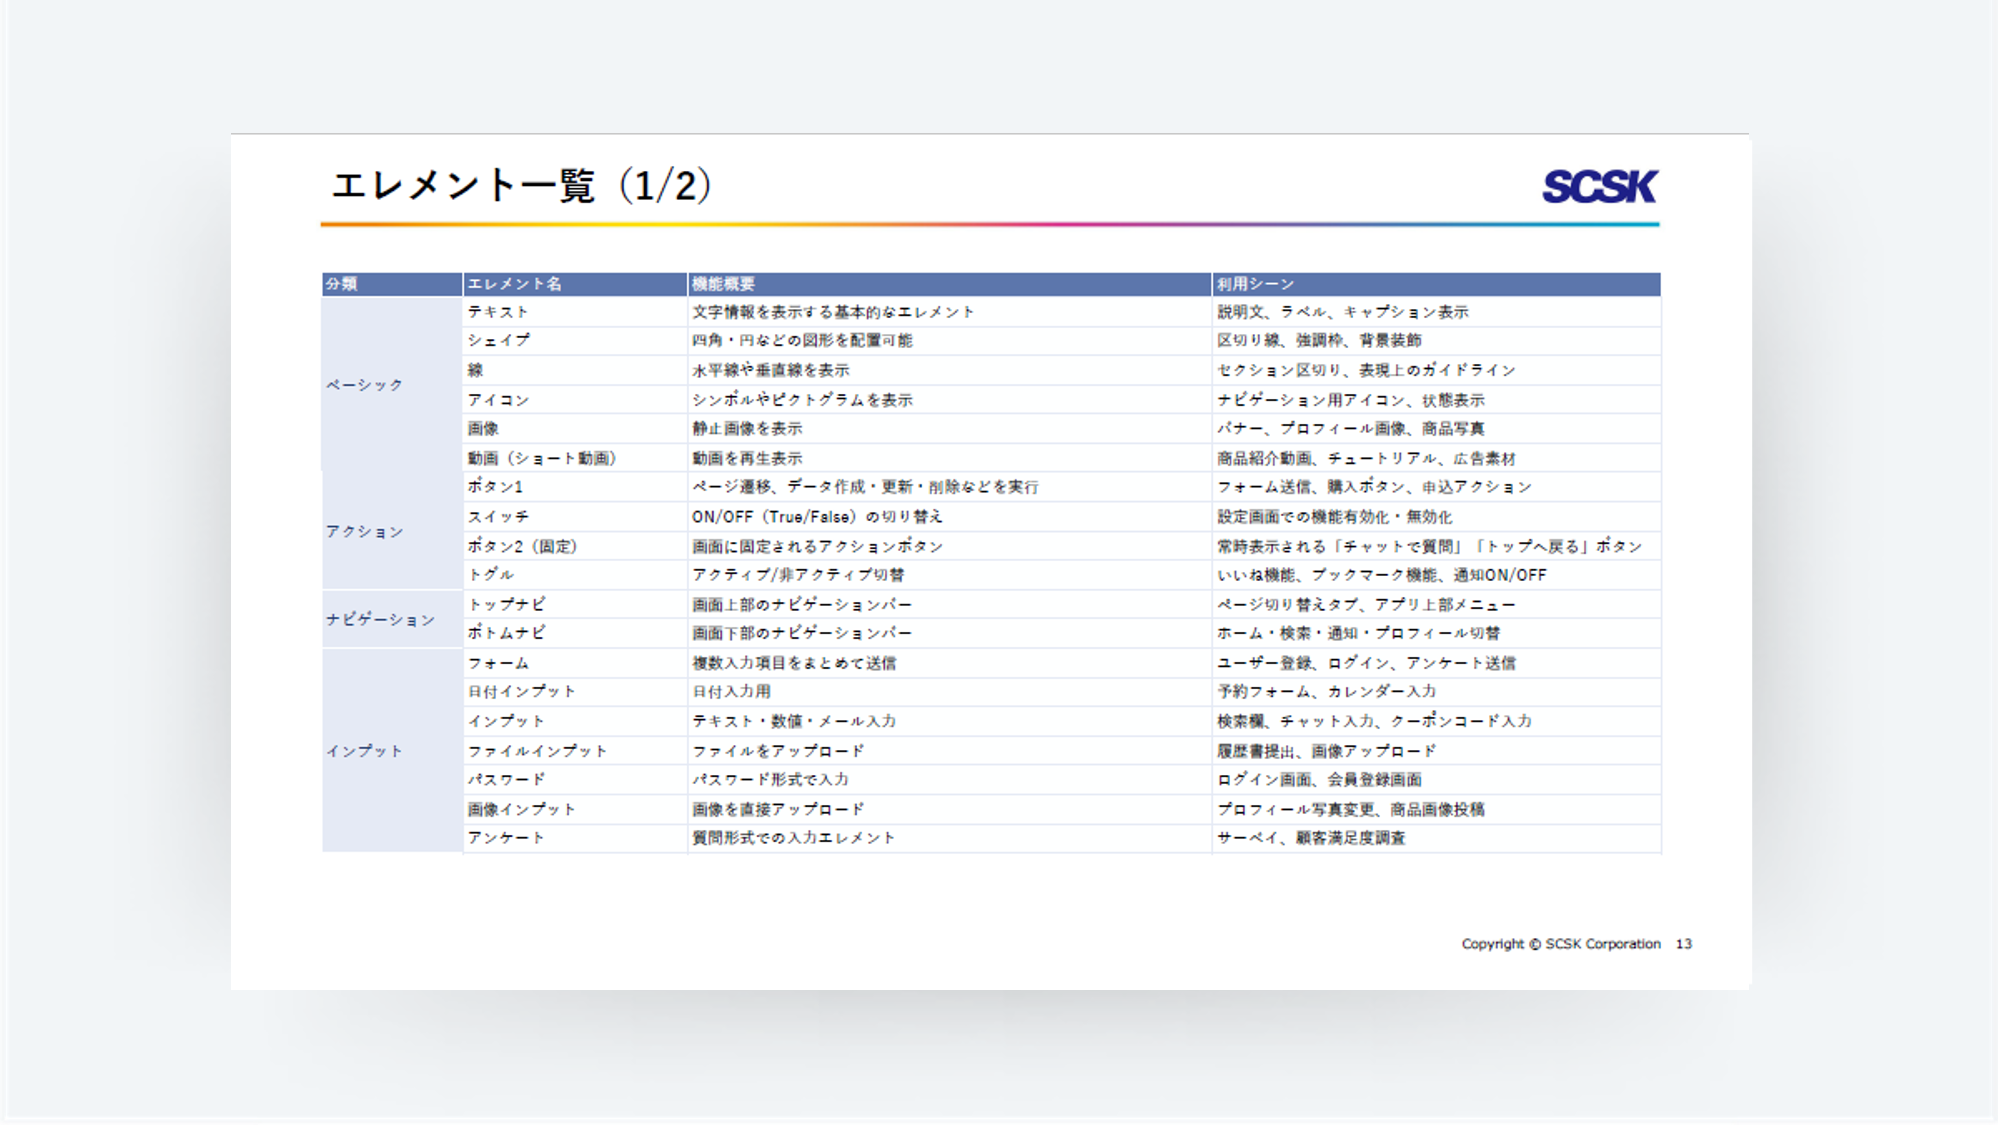Click the 機能概要 column header
Viewport: 1998px width, 1125px height.
[x=724, y=284]
